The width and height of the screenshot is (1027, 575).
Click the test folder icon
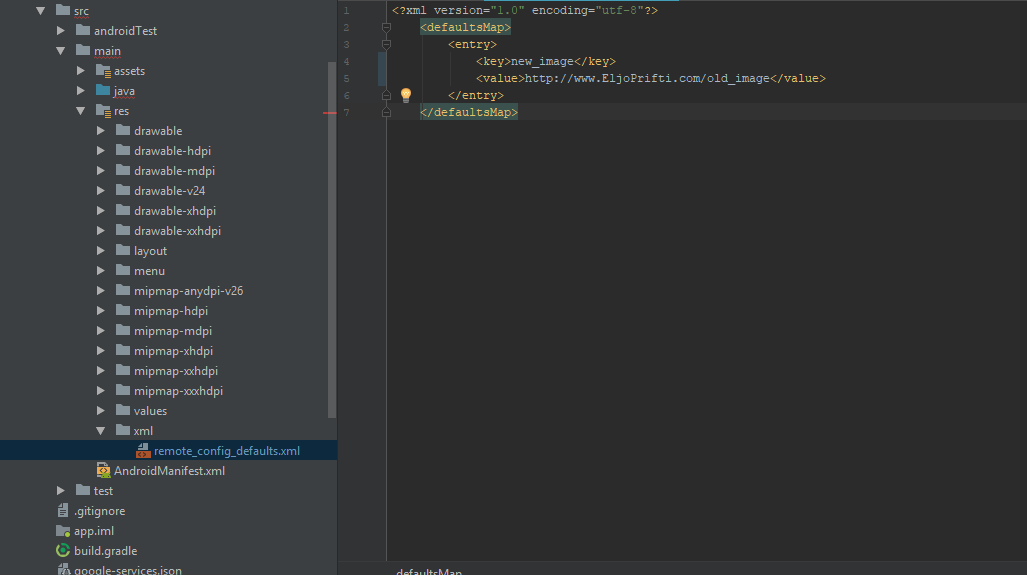[83, 490]
